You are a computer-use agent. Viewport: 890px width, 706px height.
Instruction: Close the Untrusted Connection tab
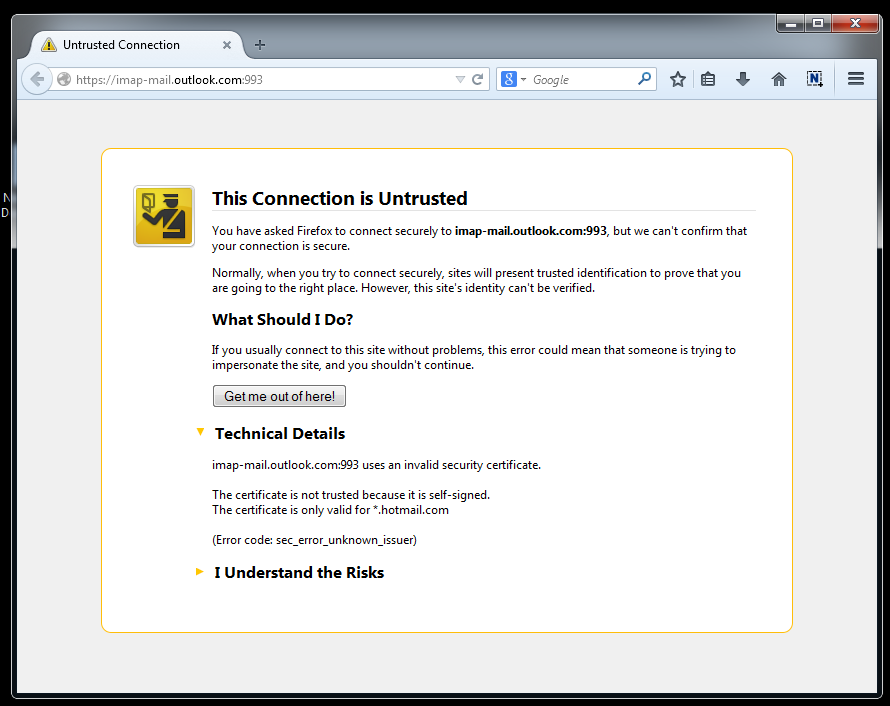(226, 45)
